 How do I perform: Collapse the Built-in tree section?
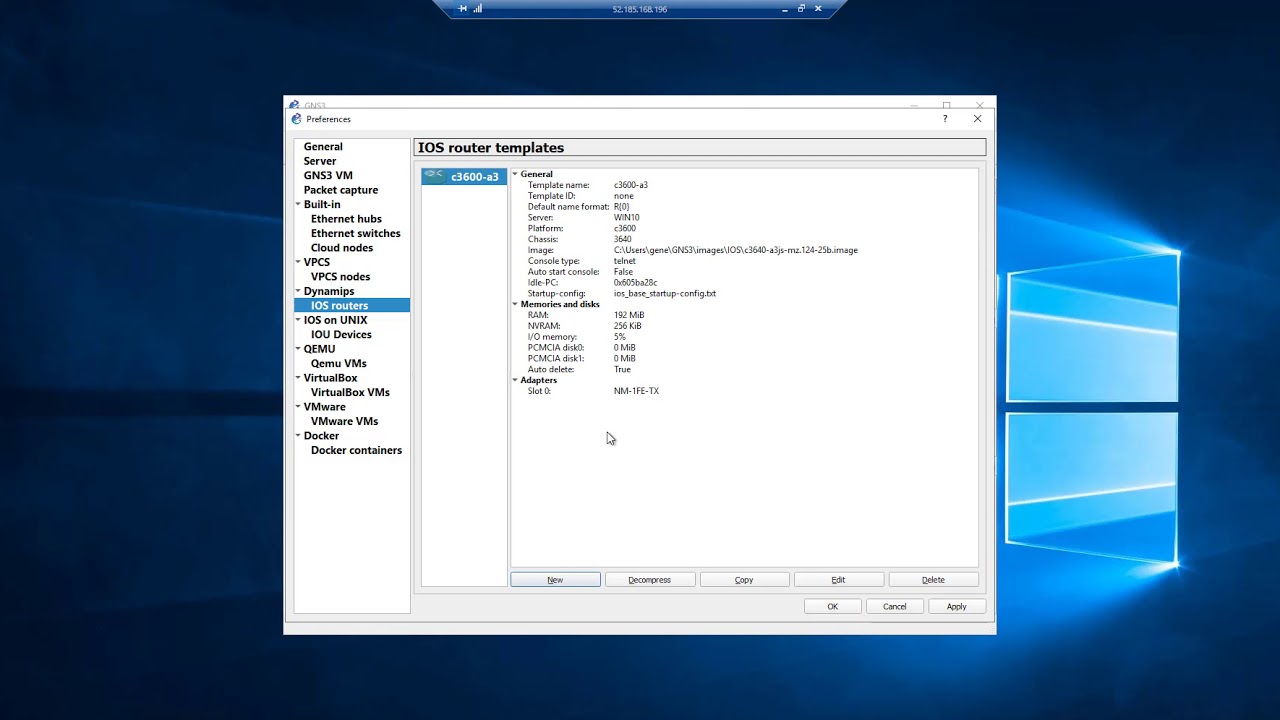tap(298, 205)
